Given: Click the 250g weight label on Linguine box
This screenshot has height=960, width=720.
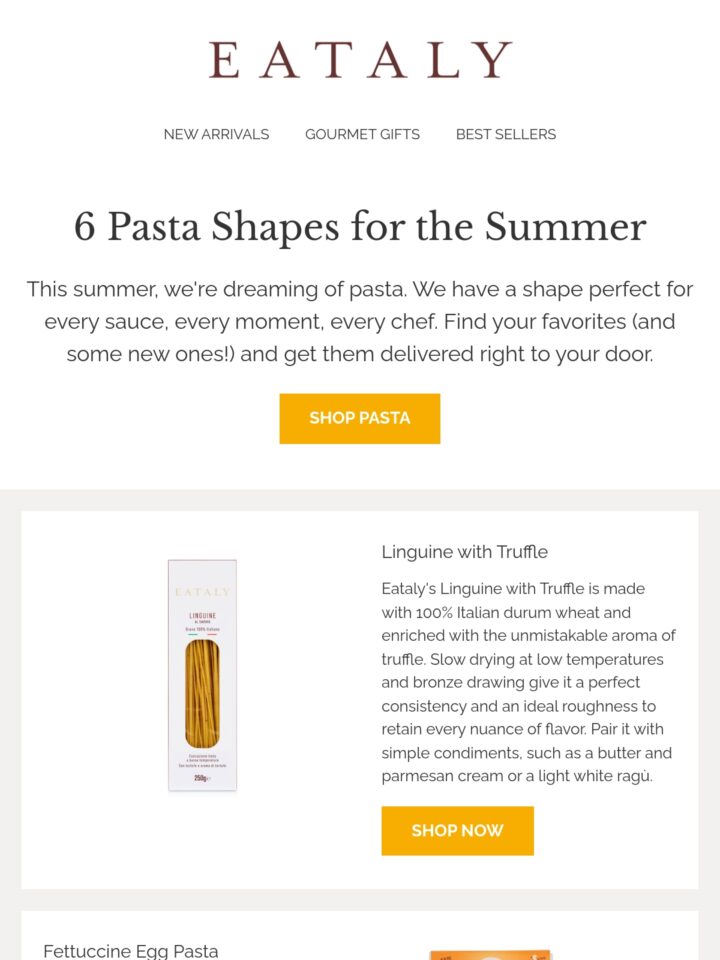Looking at the screenshot, I should pyautogui.click(x=202, y=778).
